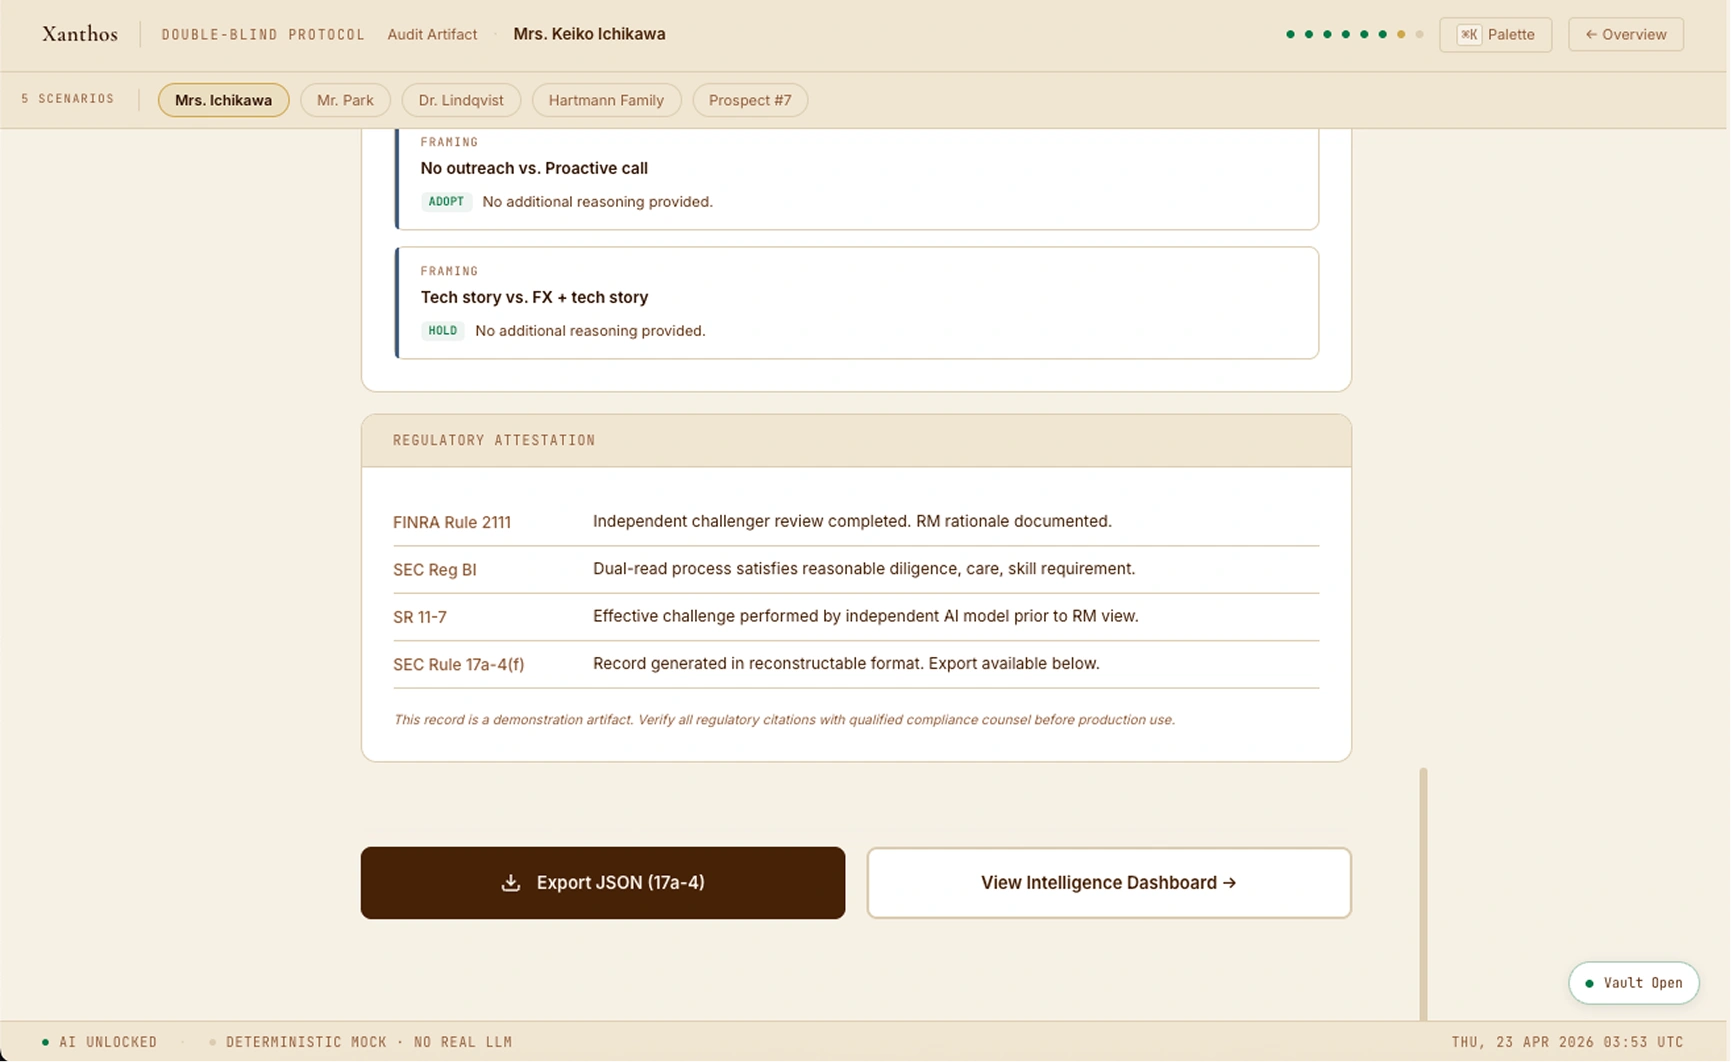Open the FINRA Rule 2111 entry
This screenshot has height=1062, width=1731.
click(452, 522)
